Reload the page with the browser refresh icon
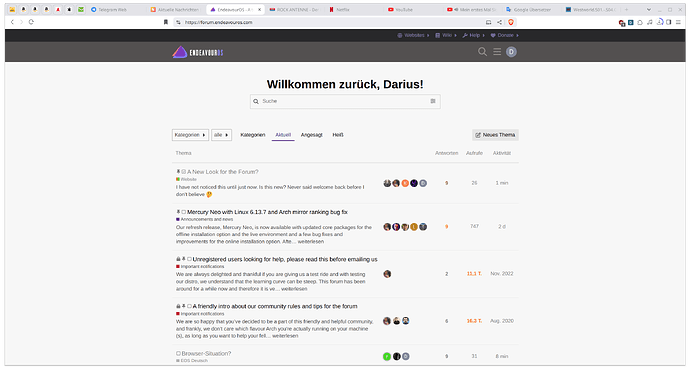The image size is (690, 374). [x=31, y=22]
